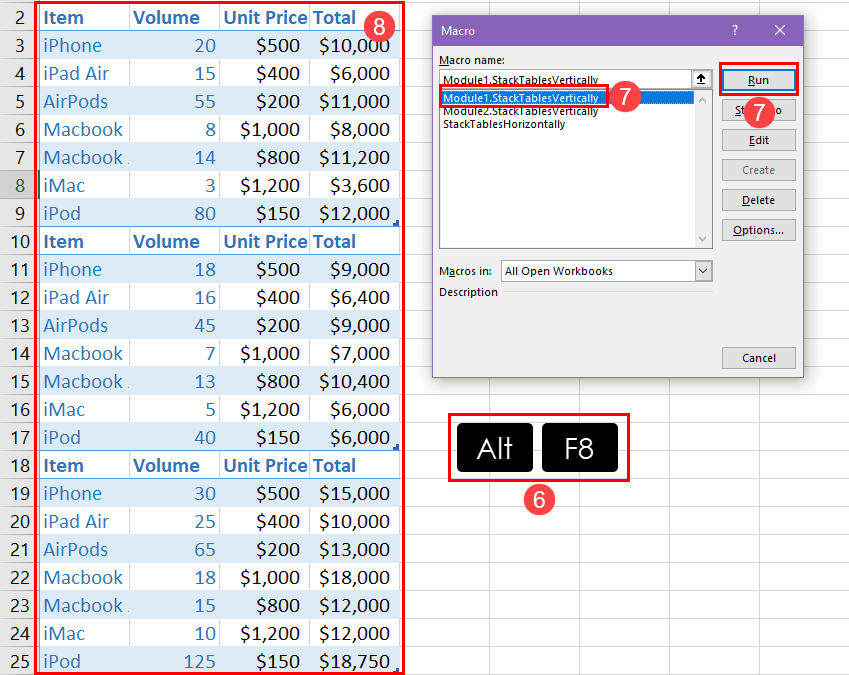Open the Macros in dropdown

(x=703, y=271)
